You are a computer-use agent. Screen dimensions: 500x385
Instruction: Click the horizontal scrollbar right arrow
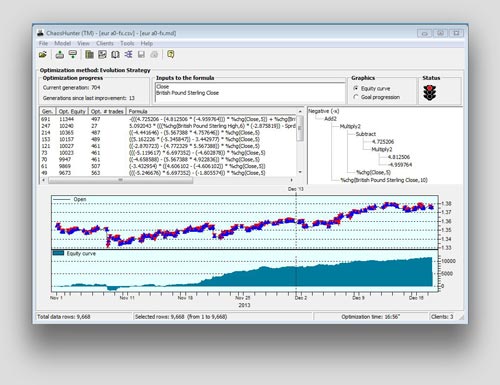click(x=292, y=180)
